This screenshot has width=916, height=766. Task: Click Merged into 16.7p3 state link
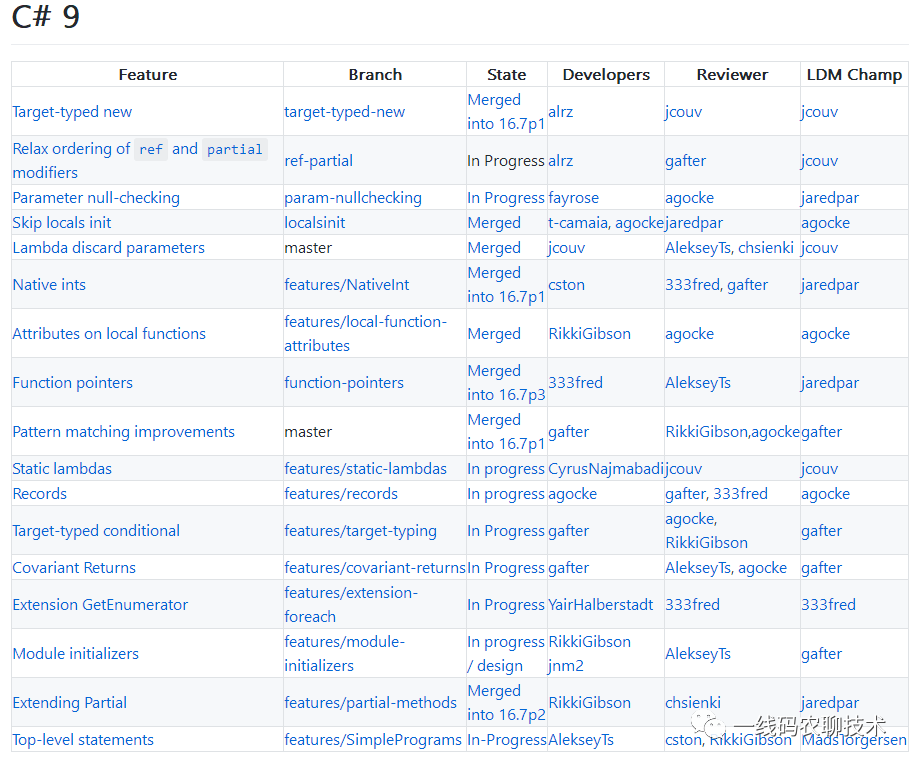(x=506, y=383)
